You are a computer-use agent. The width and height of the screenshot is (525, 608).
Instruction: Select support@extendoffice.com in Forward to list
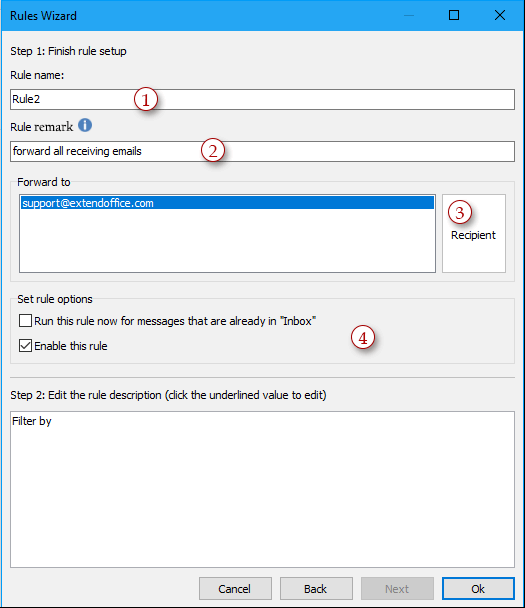tap(228, 203)
